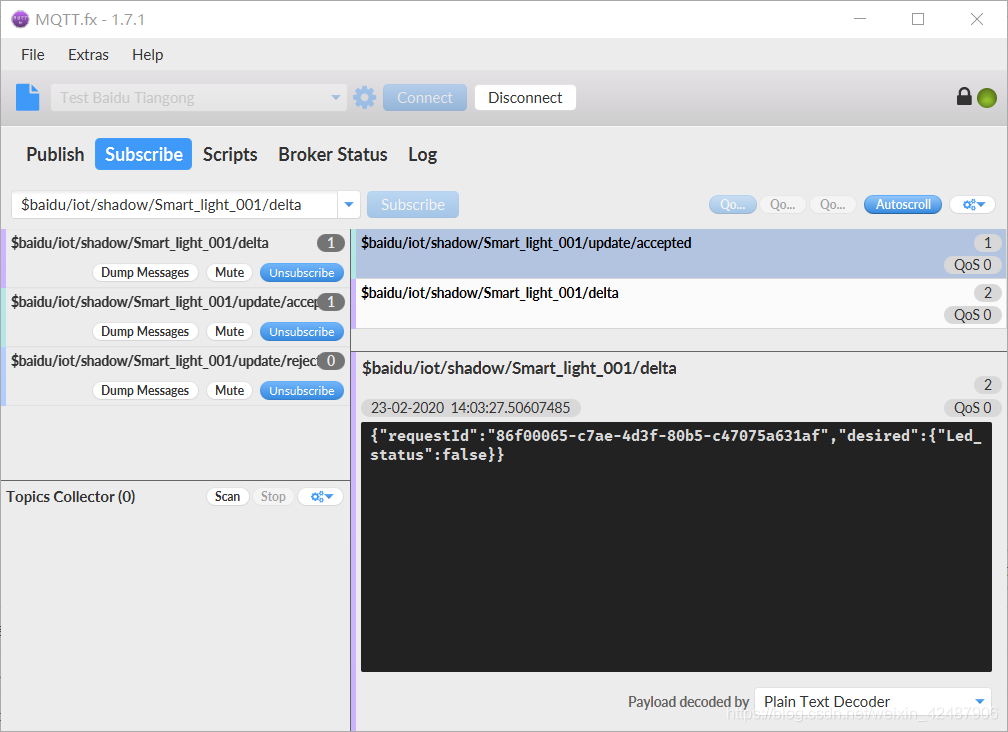1008x732 pixels.
Task: Open the Help menu
Action: pyautogui.click(x=147, y=55)
